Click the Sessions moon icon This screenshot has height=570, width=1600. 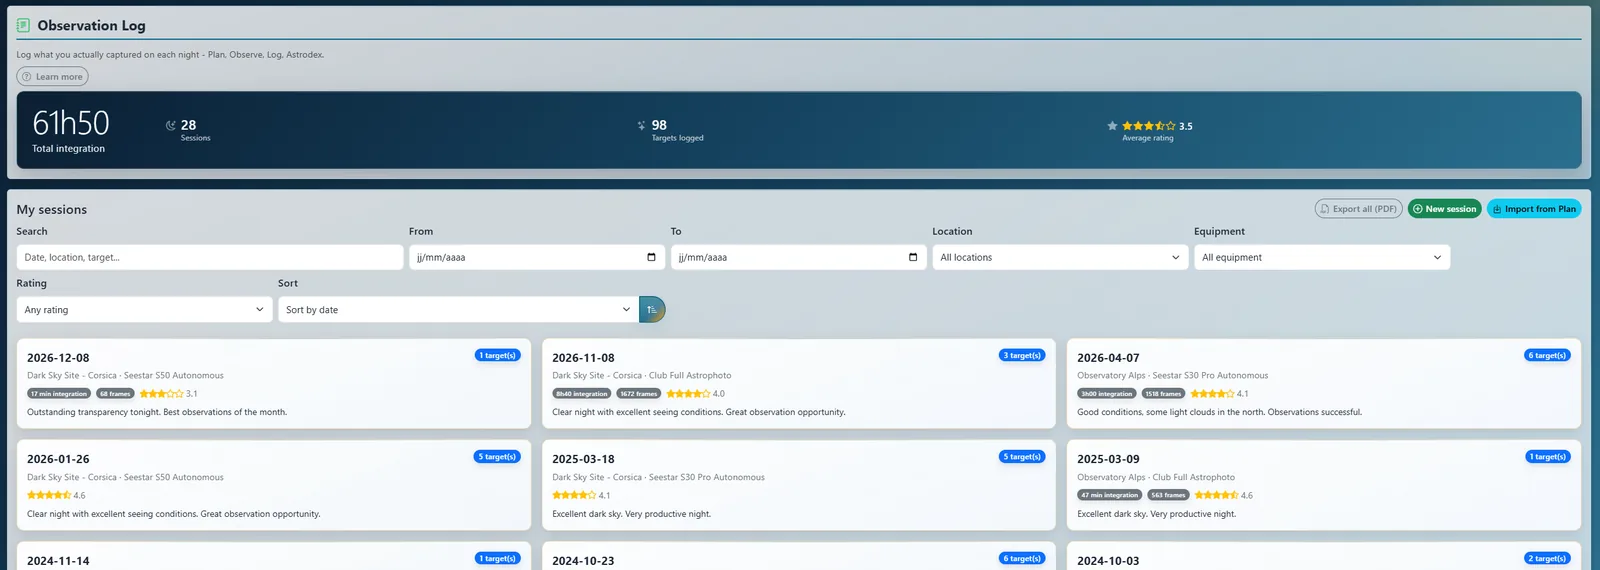[x=170, y=126]
